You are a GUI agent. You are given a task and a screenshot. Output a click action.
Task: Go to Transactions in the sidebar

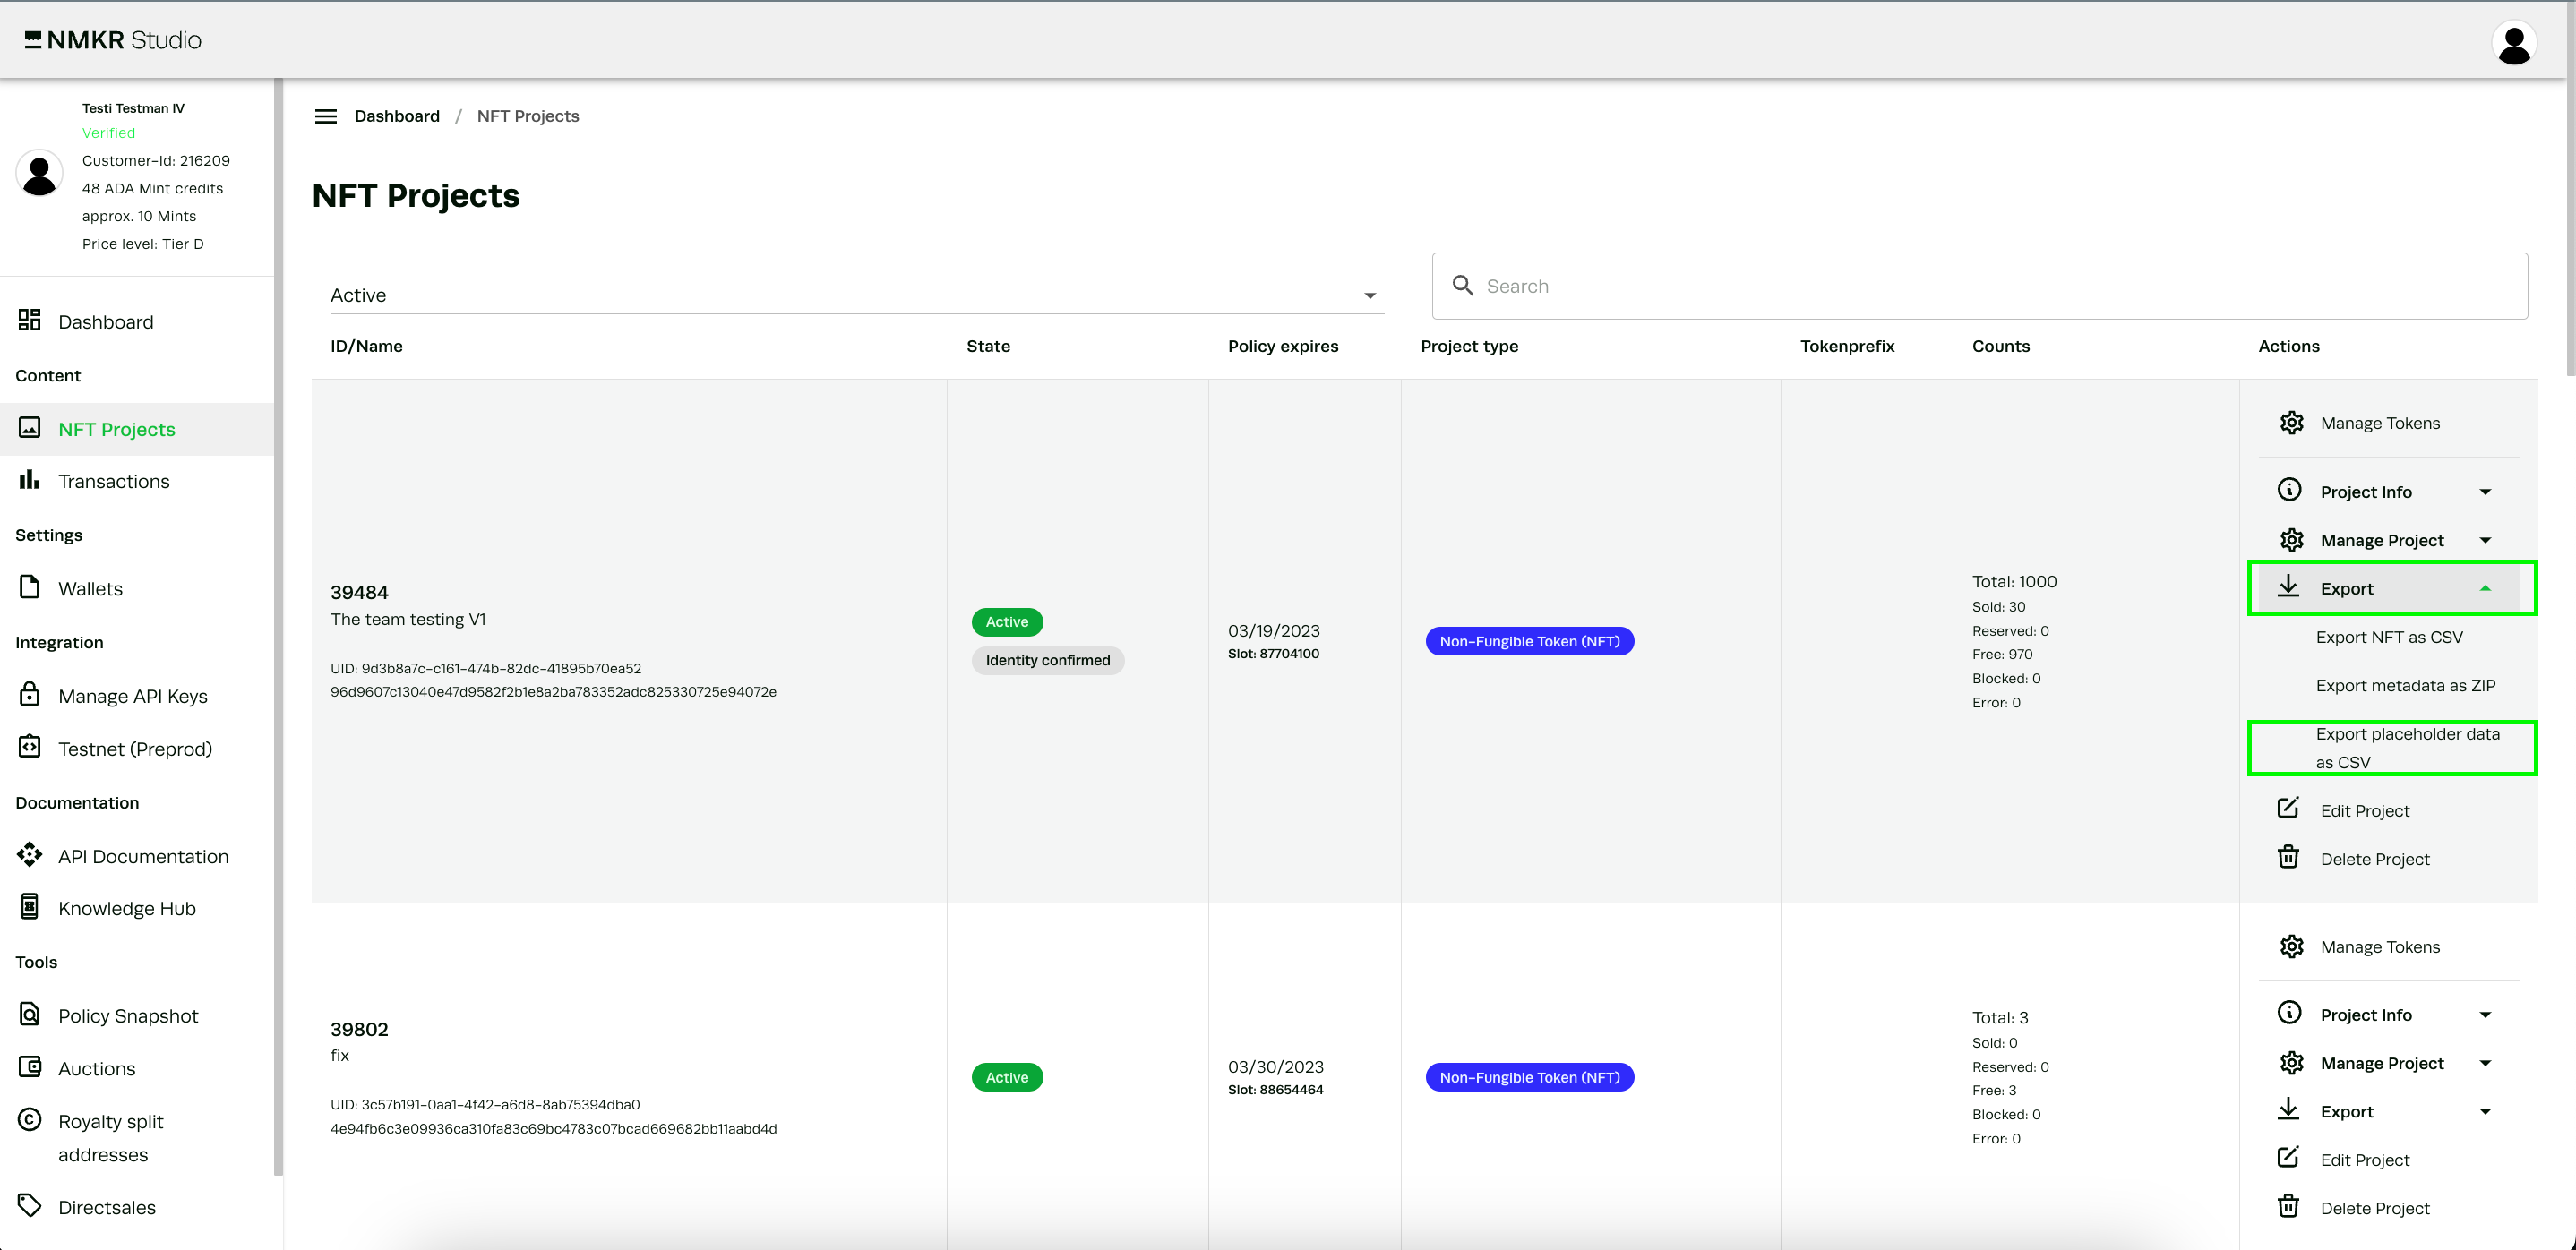(x=113, y=481)
